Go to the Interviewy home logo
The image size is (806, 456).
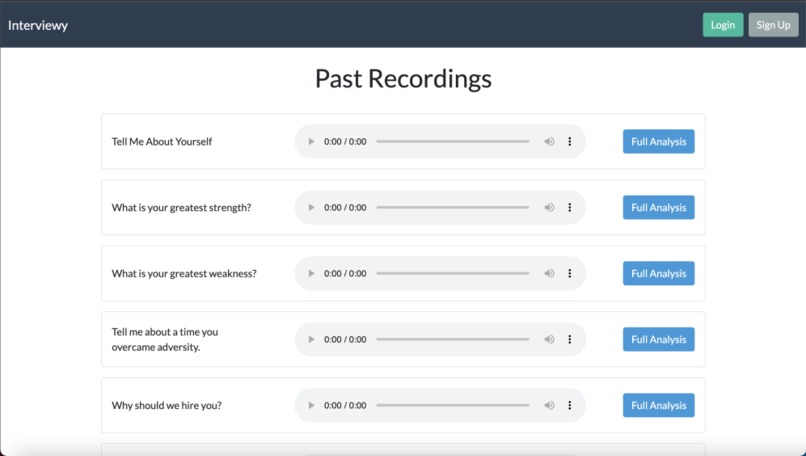[38, 25]
